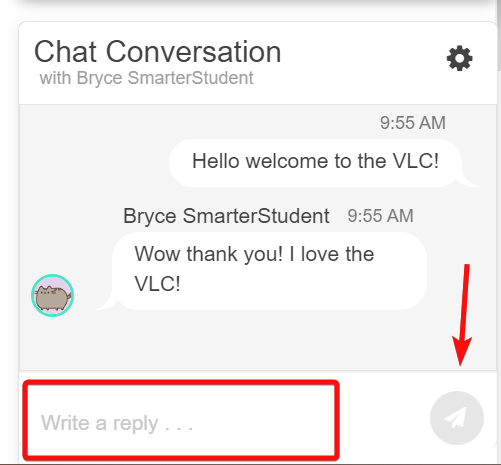The width and height of the screenshot is (501, 465).
Task: View Bryce's cat avatar picture
Action: tap(53, 295)
